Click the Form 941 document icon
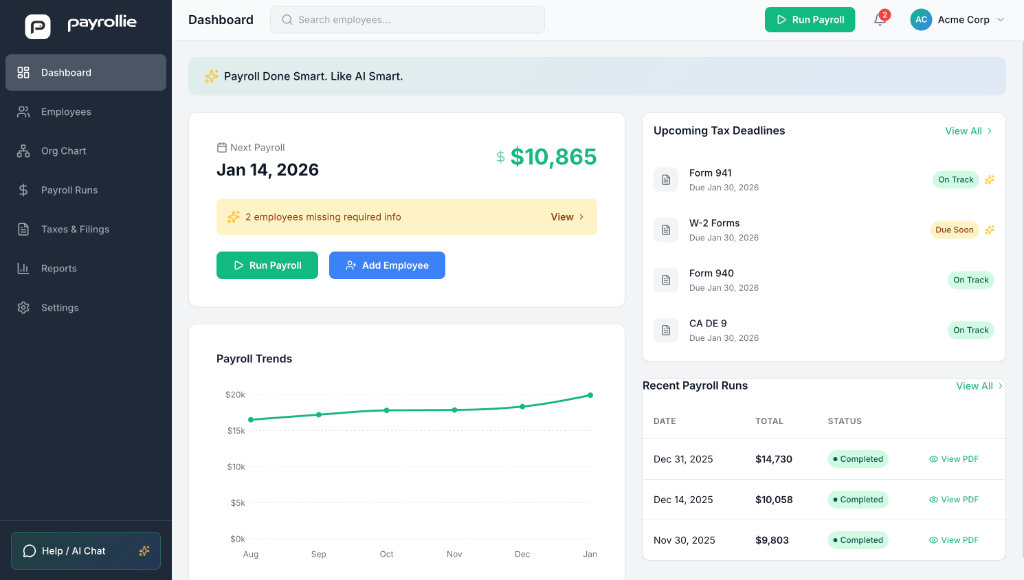The width and height of the screenshot is (1024, 580). (666, 180)
